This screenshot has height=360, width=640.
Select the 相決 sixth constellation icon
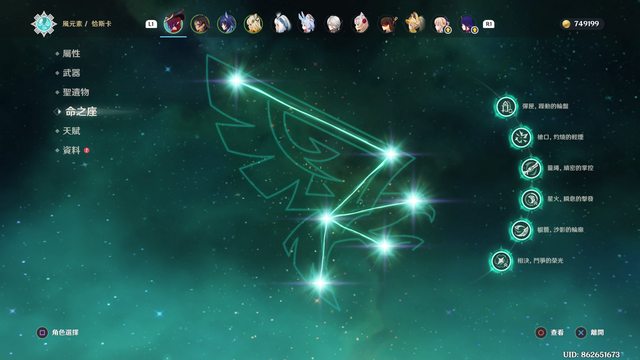tap(501, 260)
